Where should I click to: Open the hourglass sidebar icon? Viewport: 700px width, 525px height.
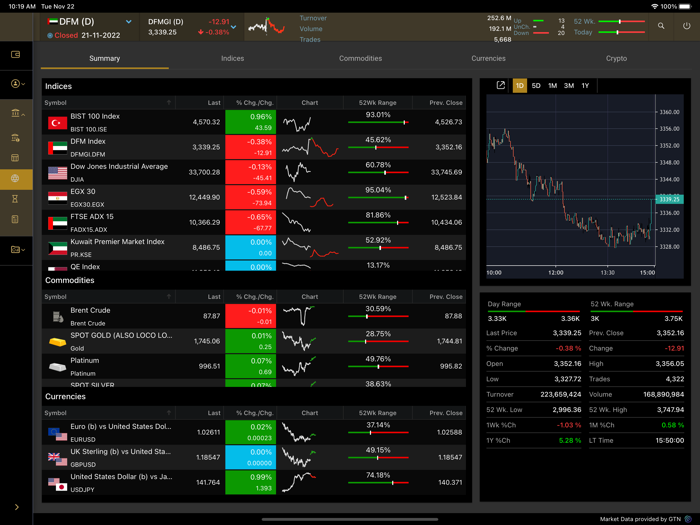tap(15, 199)
